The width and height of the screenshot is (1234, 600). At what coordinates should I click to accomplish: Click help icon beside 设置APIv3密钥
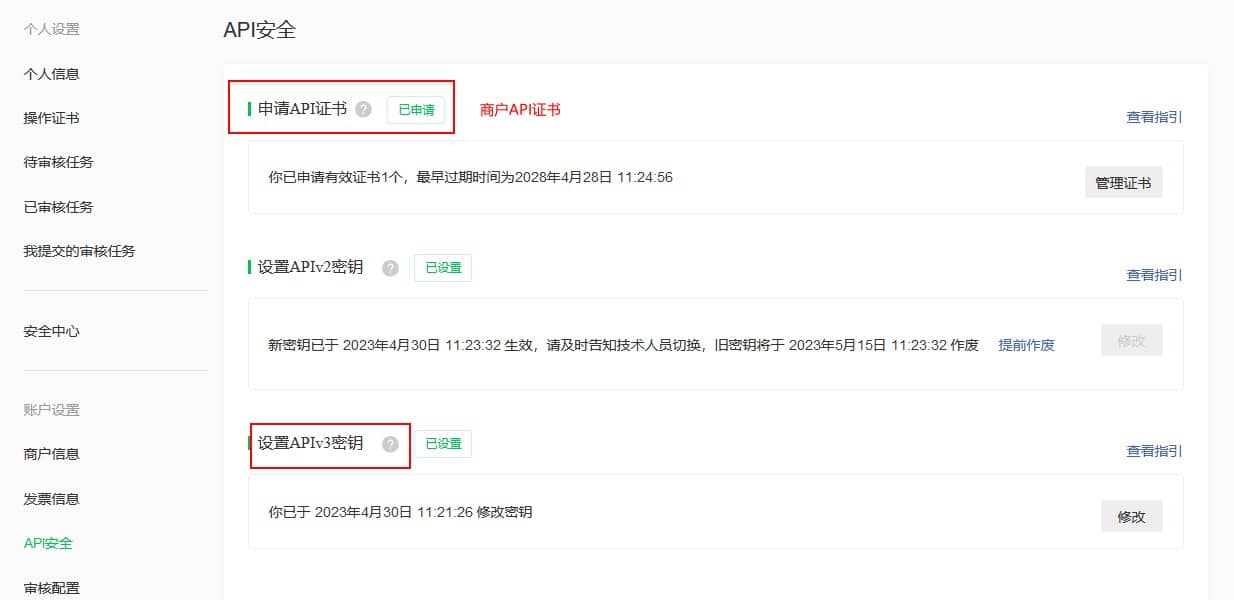coord(390,444)
